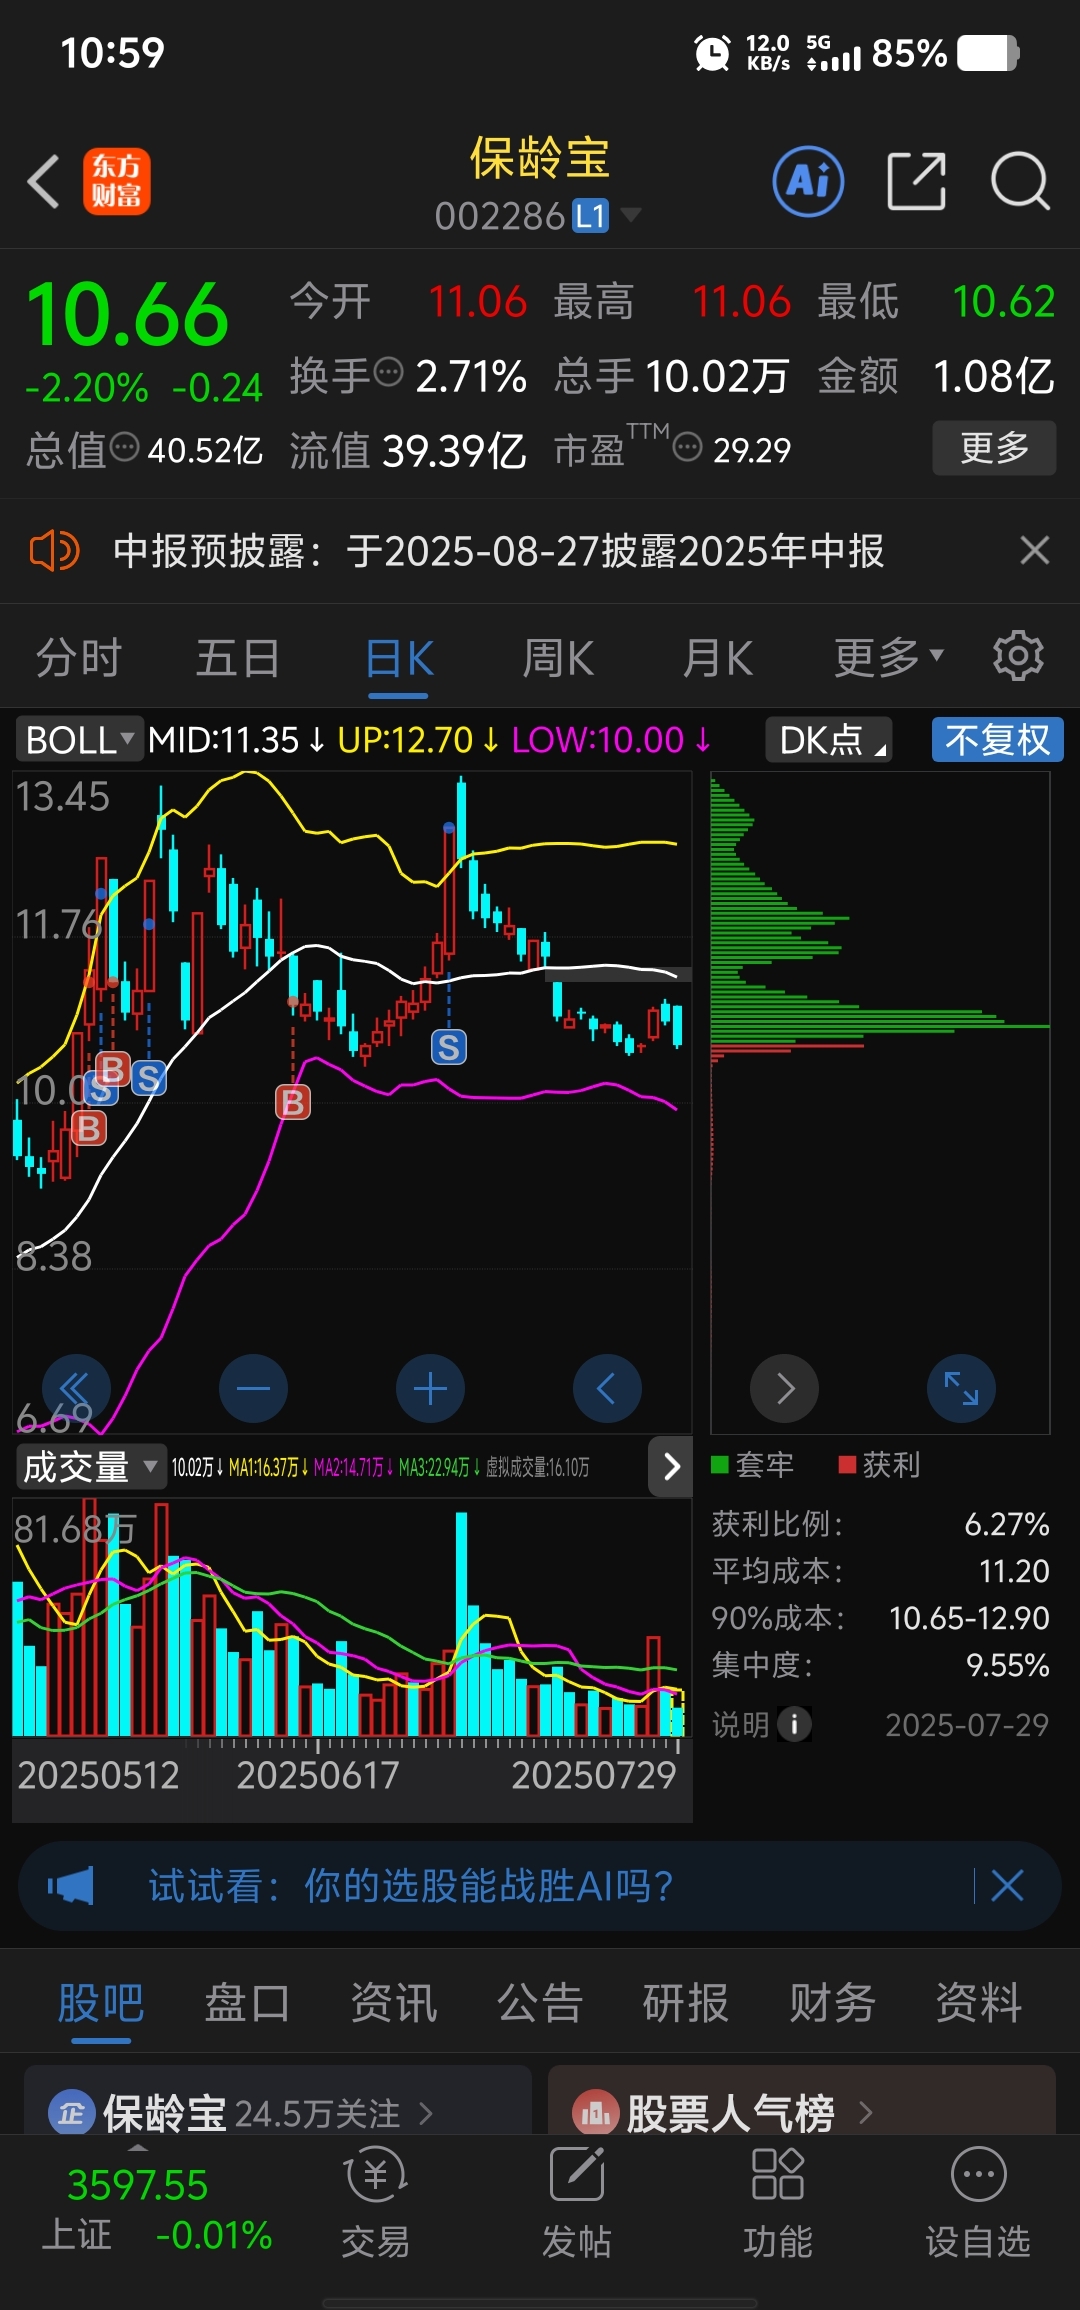
Task: Open the 资料 tab
Action: pos(979,2003)
